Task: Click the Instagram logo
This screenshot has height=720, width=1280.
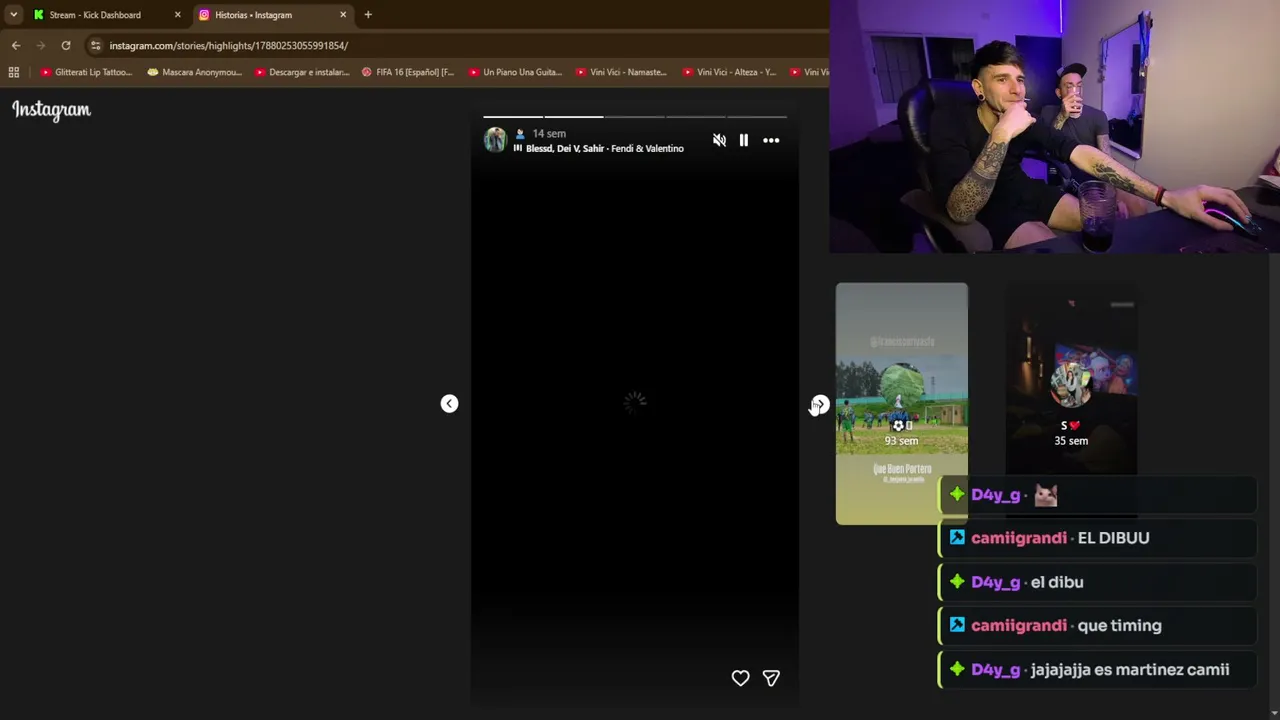Action: (x=51, y=110)
